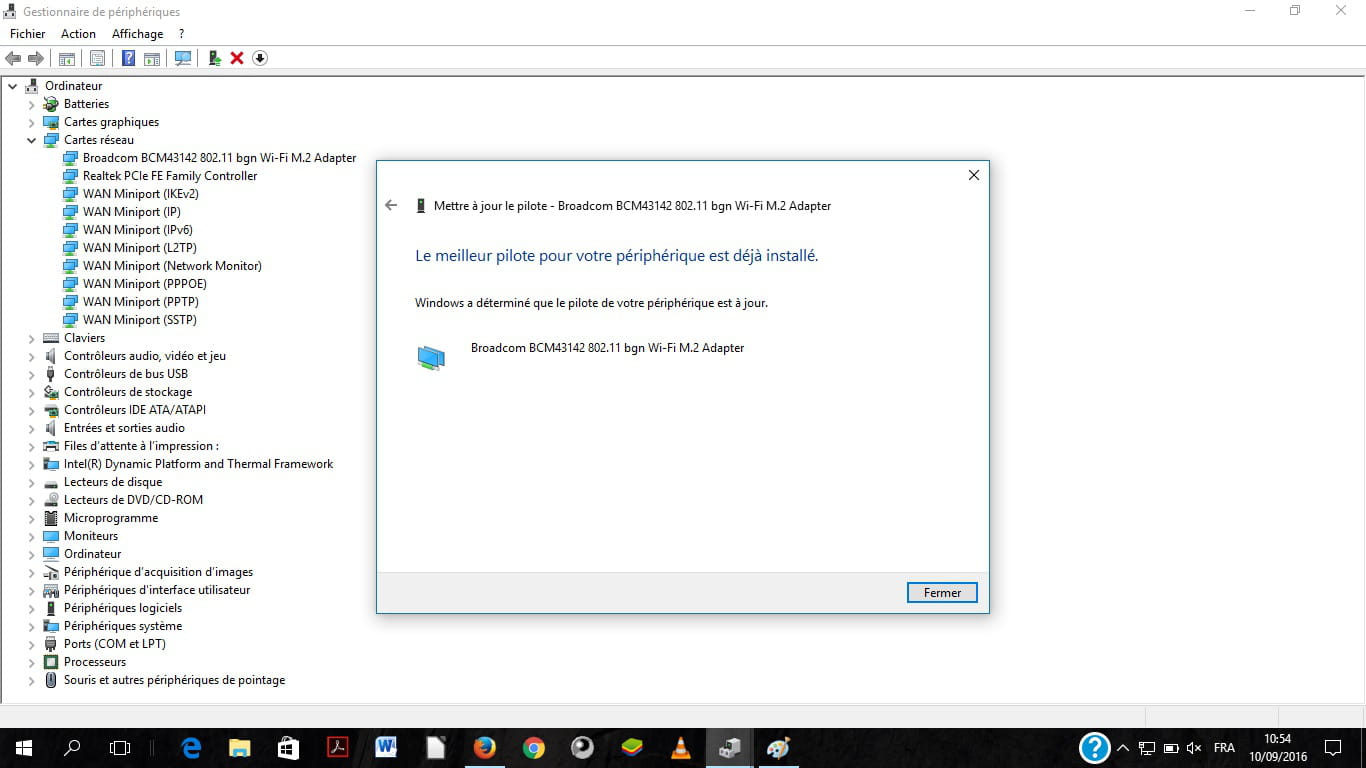Collapse the Cartes réseau category
The width and height of the screenshot is (1366, 768).
[32, 140]
